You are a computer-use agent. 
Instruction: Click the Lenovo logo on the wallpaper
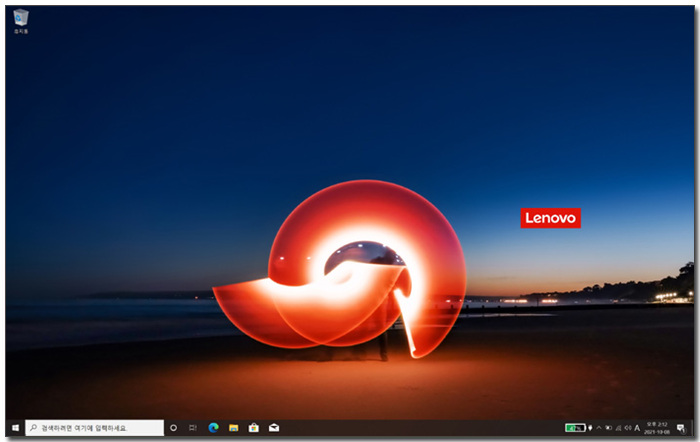(x=550, y=217)
